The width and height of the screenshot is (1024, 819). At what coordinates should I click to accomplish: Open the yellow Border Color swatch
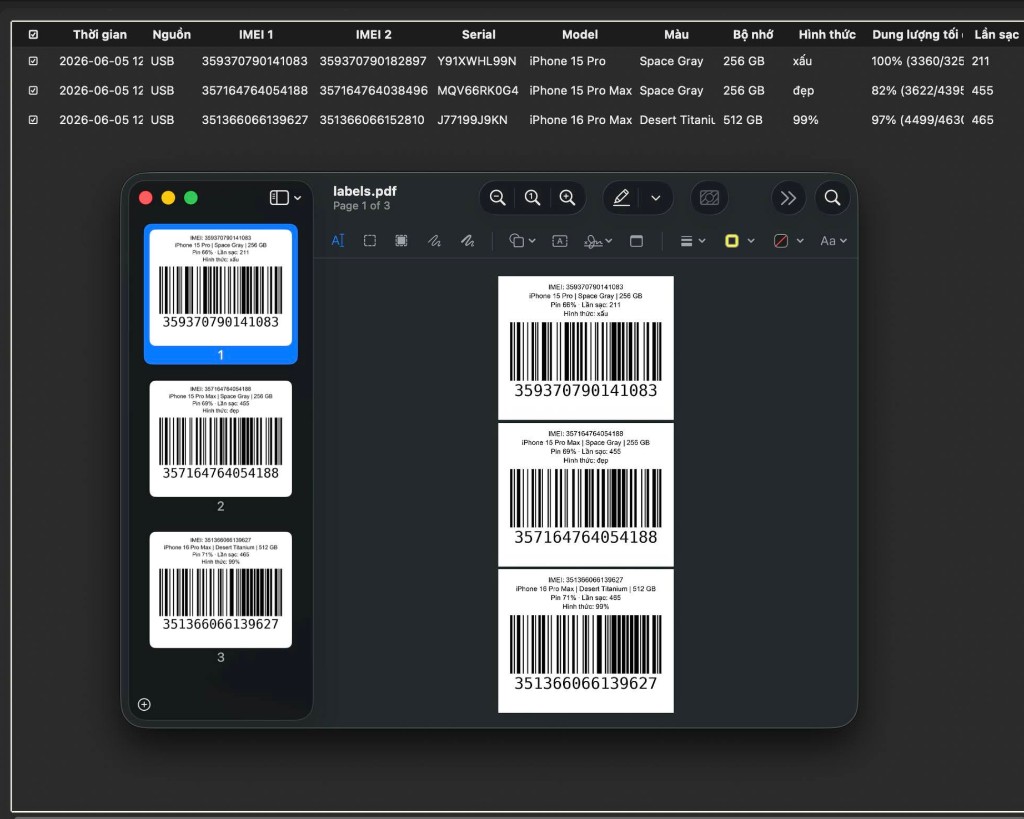pos(731,241)
